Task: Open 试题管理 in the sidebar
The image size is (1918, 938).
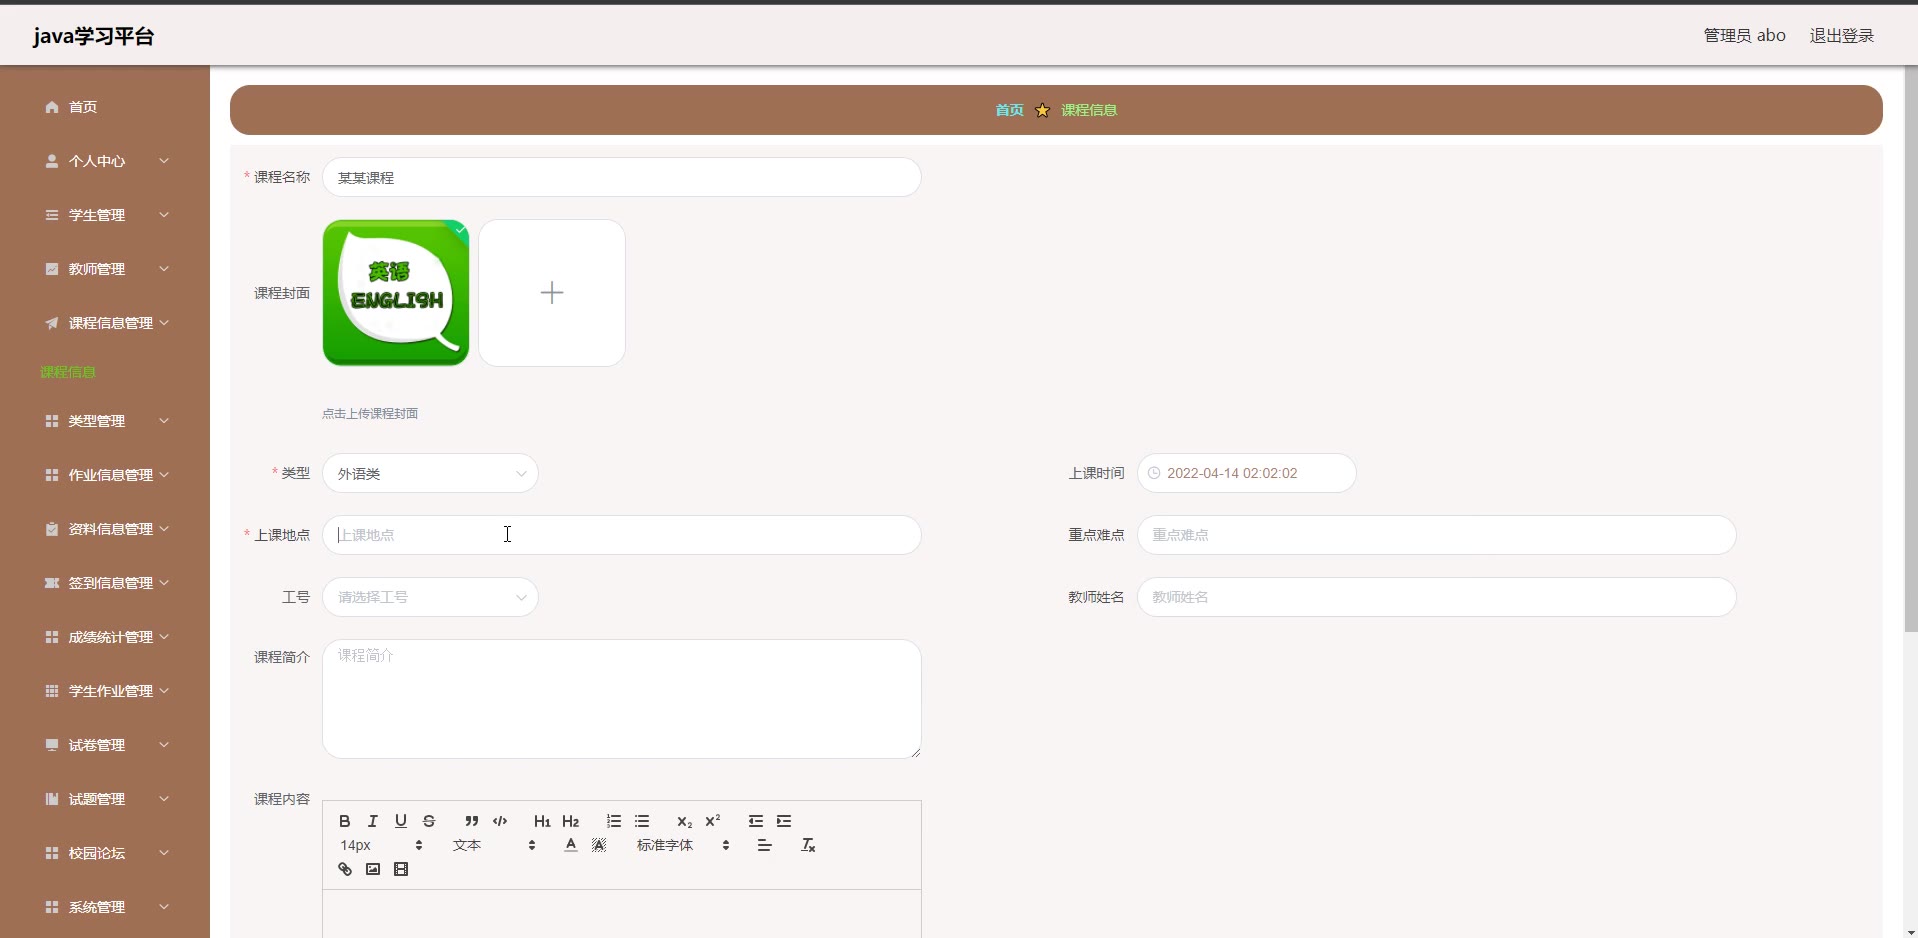Action: click(x=105, y=799)
